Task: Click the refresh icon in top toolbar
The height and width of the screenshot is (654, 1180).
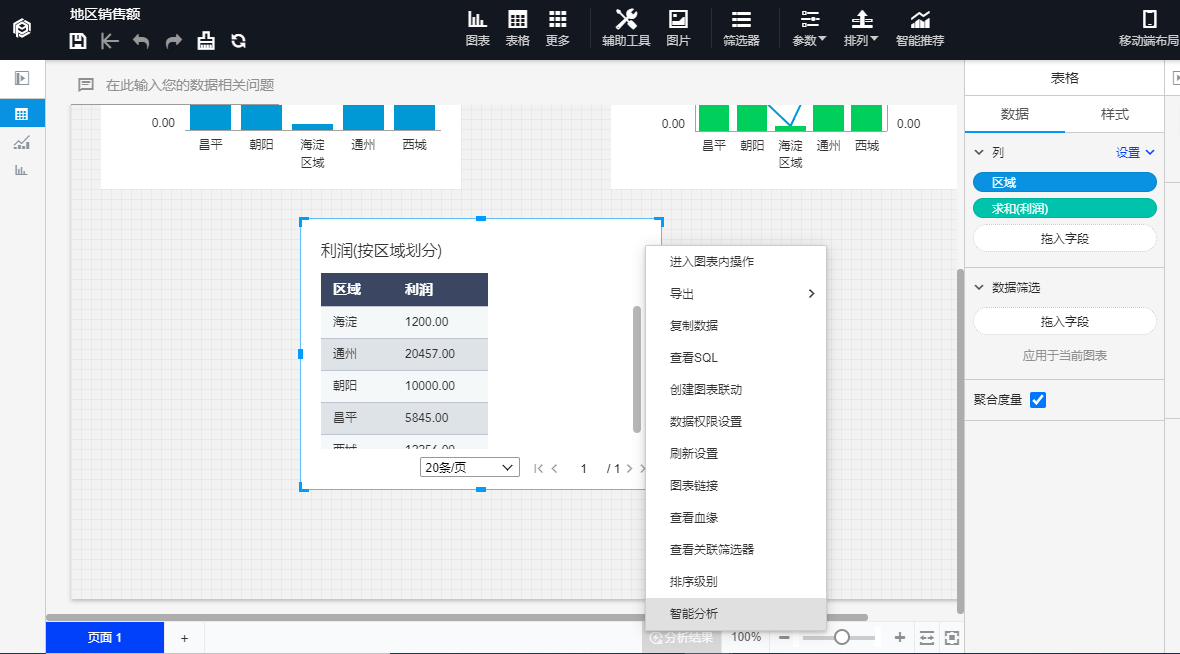Action: pyautogui.click(x=238, y=41)
